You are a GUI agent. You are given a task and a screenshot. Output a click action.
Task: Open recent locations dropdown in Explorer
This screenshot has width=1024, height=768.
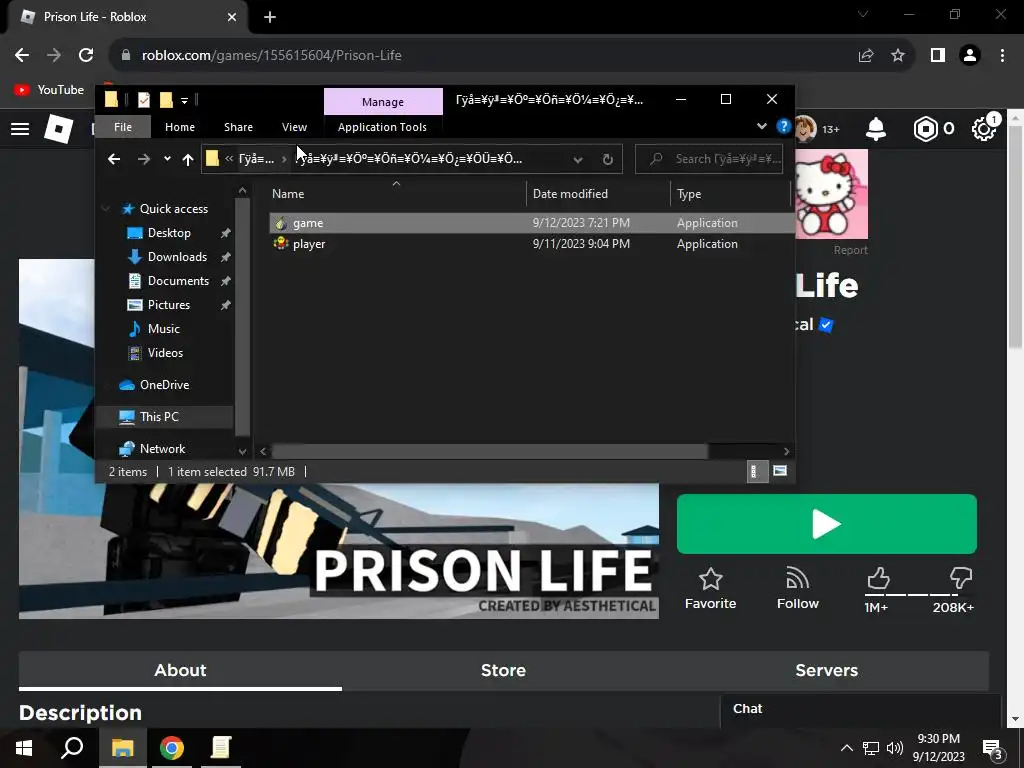tap(167, 159)
